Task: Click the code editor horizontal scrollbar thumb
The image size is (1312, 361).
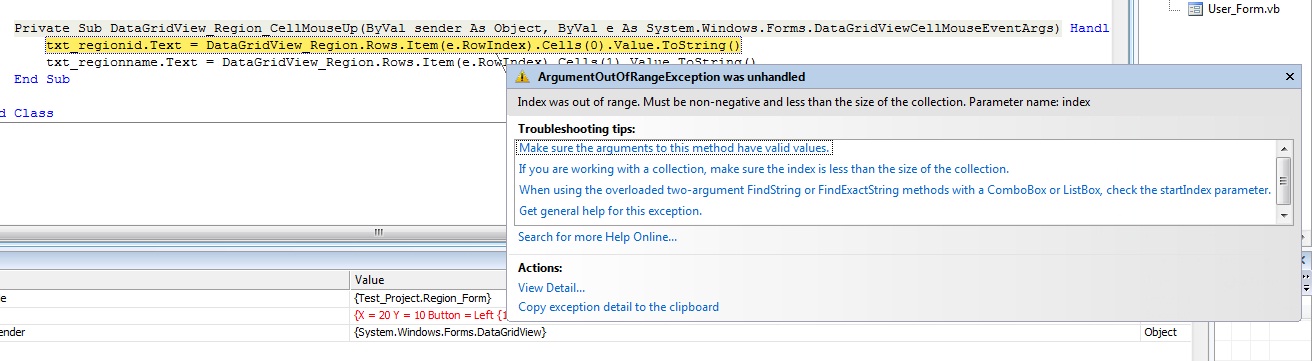Action: 379,232
